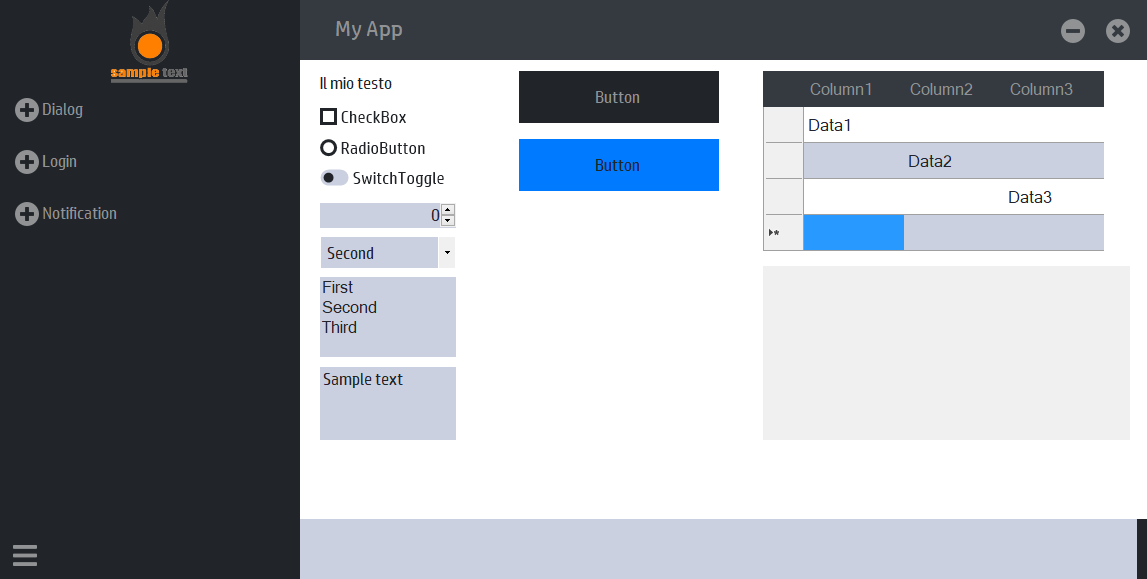The image size is (1147, 579).
Task: Tick the CheckBox option
Action: 328,117
